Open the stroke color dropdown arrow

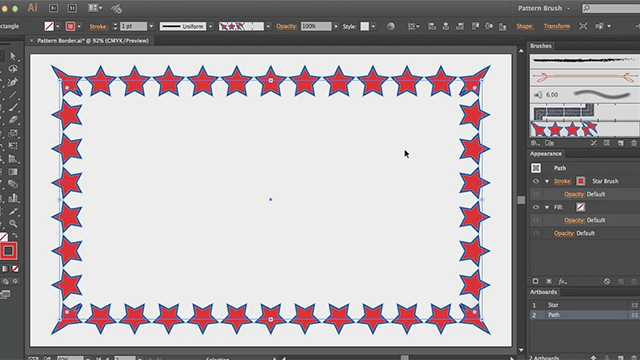[79, 27]
